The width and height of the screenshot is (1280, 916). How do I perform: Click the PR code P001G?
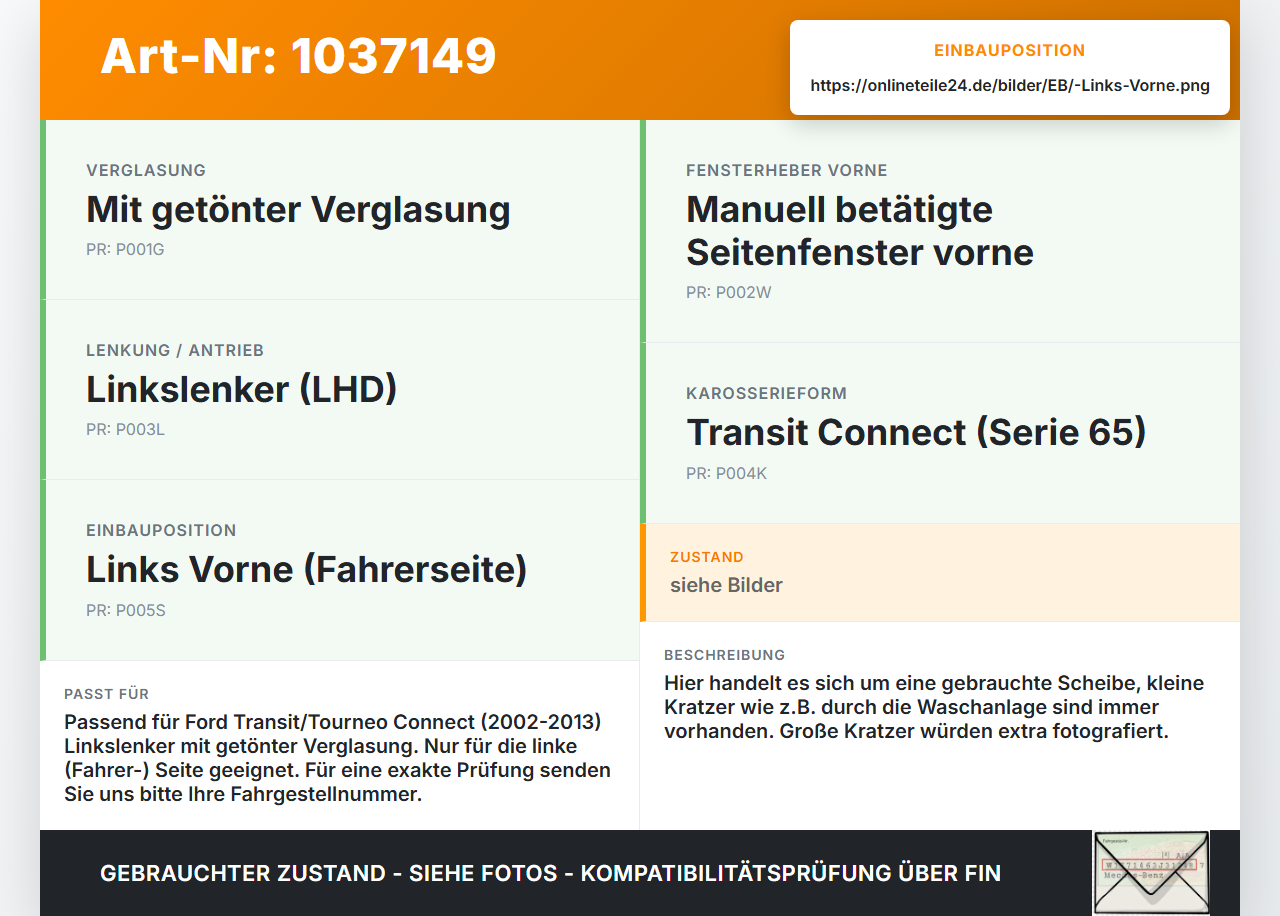pos(125,250)
